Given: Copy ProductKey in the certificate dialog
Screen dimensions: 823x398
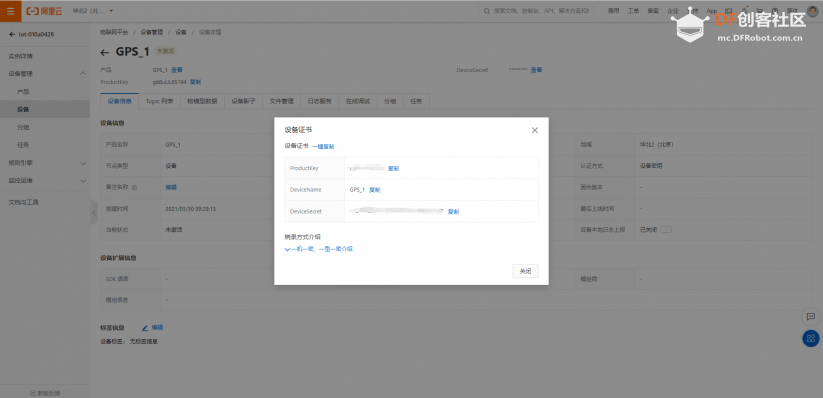Looking at the screenshot, I should 394,169.
